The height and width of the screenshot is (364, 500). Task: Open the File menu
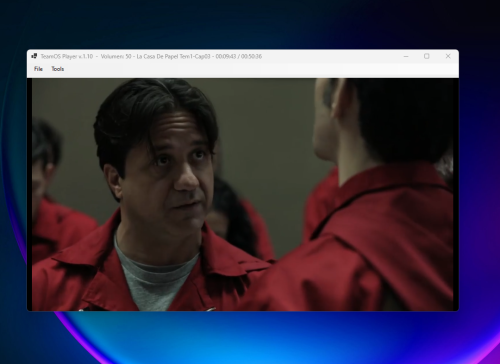pyautogui.click(x=38, y=69)
